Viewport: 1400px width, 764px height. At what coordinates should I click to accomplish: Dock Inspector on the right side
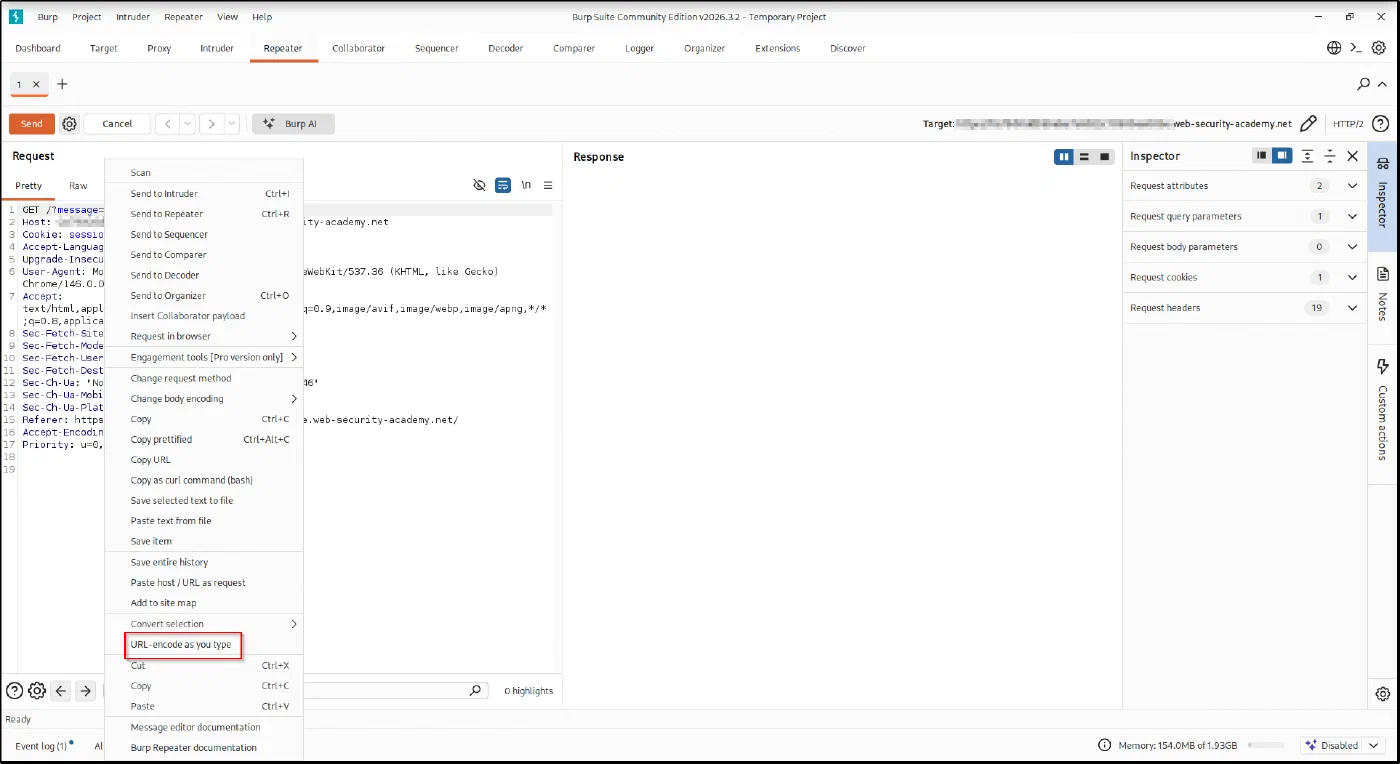(x=1282, y=156)
